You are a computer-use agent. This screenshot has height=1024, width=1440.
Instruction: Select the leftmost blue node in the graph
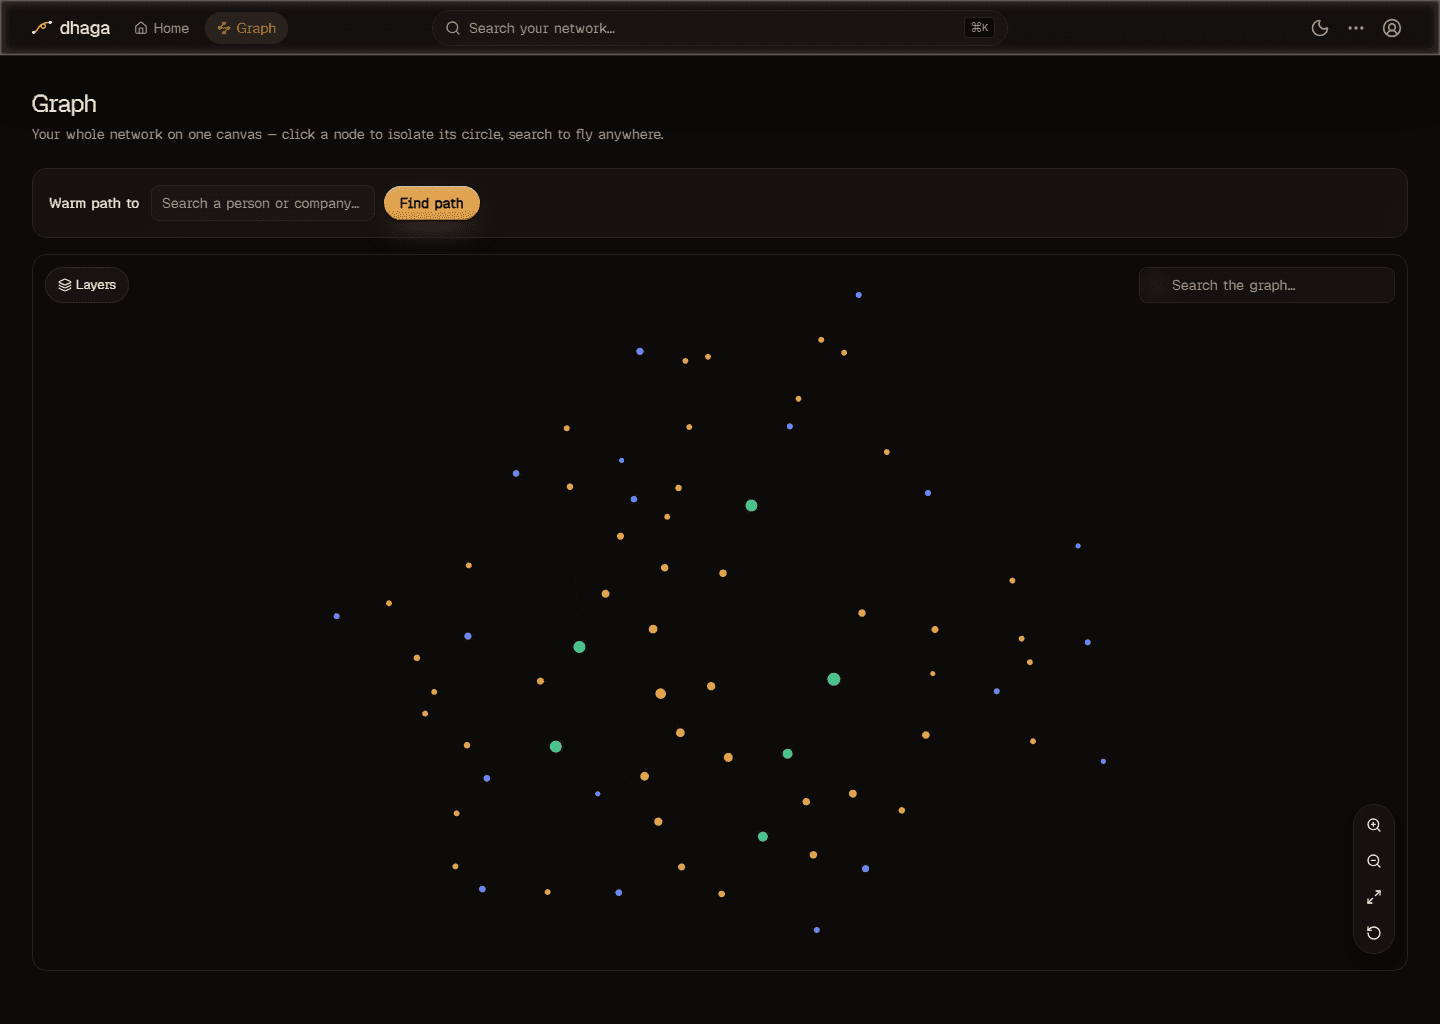pyautogui.click(x=337, y=616)
